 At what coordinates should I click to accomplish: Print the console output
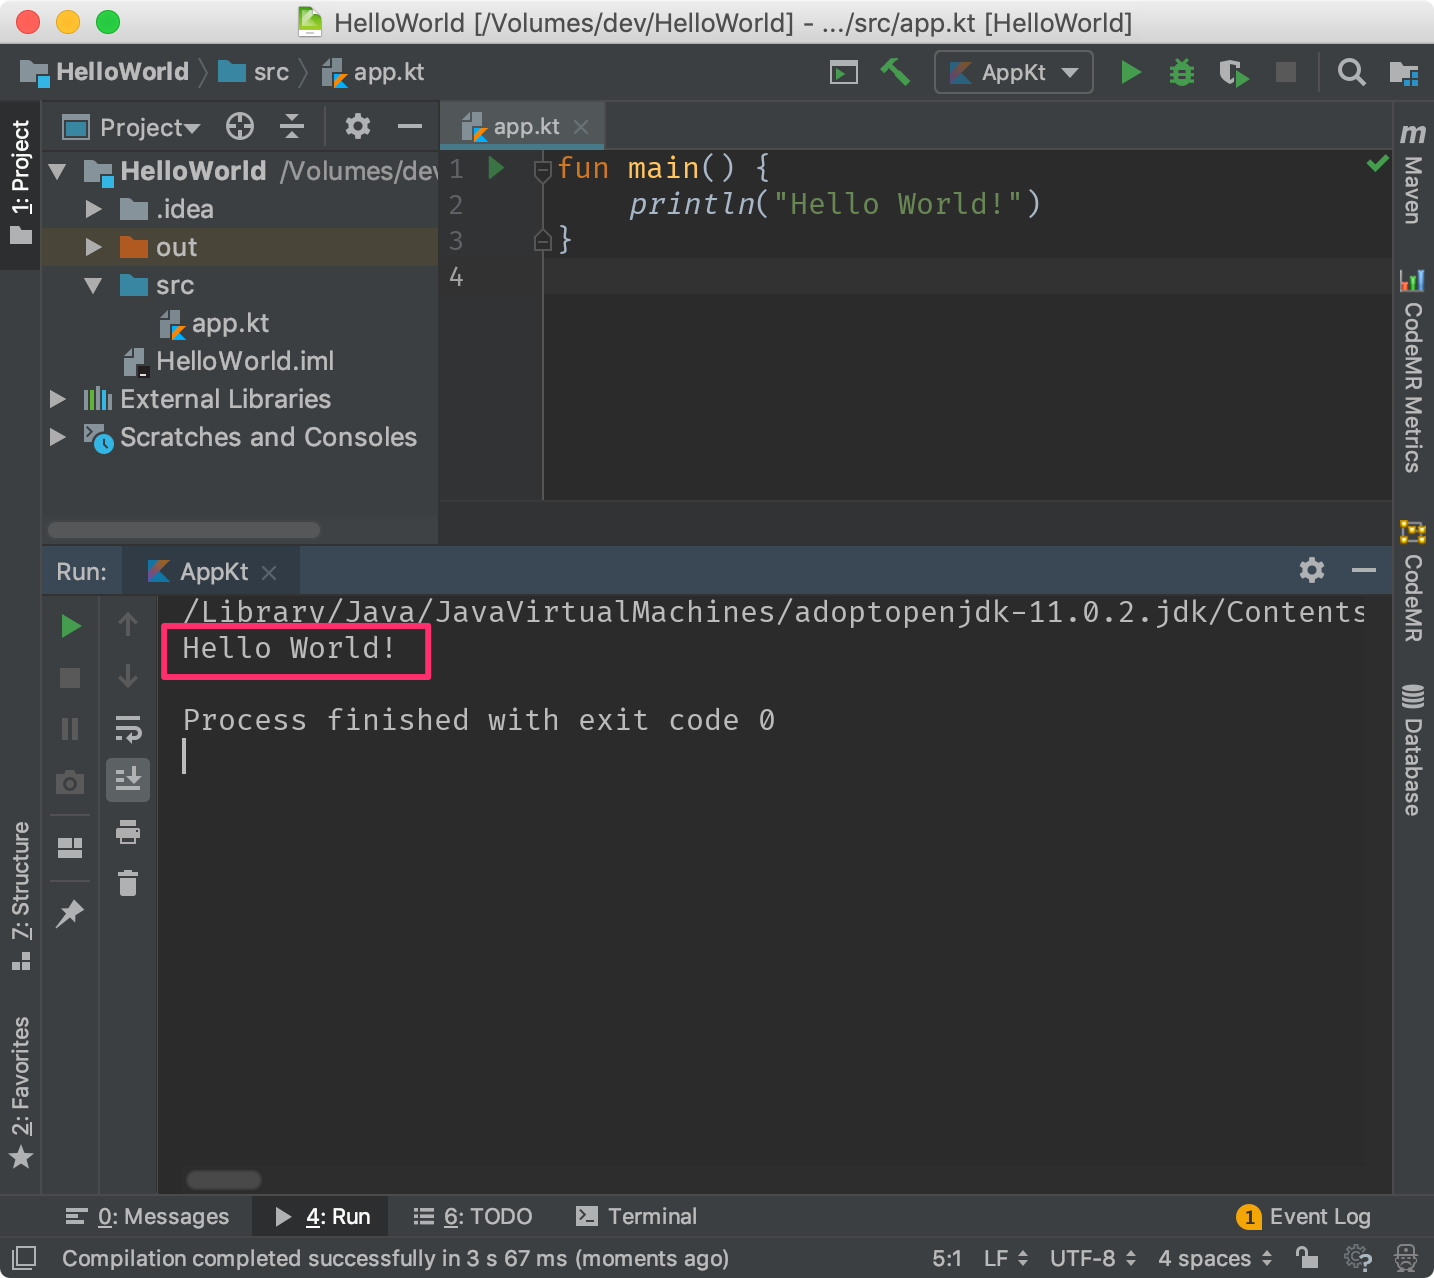(128, 832)
